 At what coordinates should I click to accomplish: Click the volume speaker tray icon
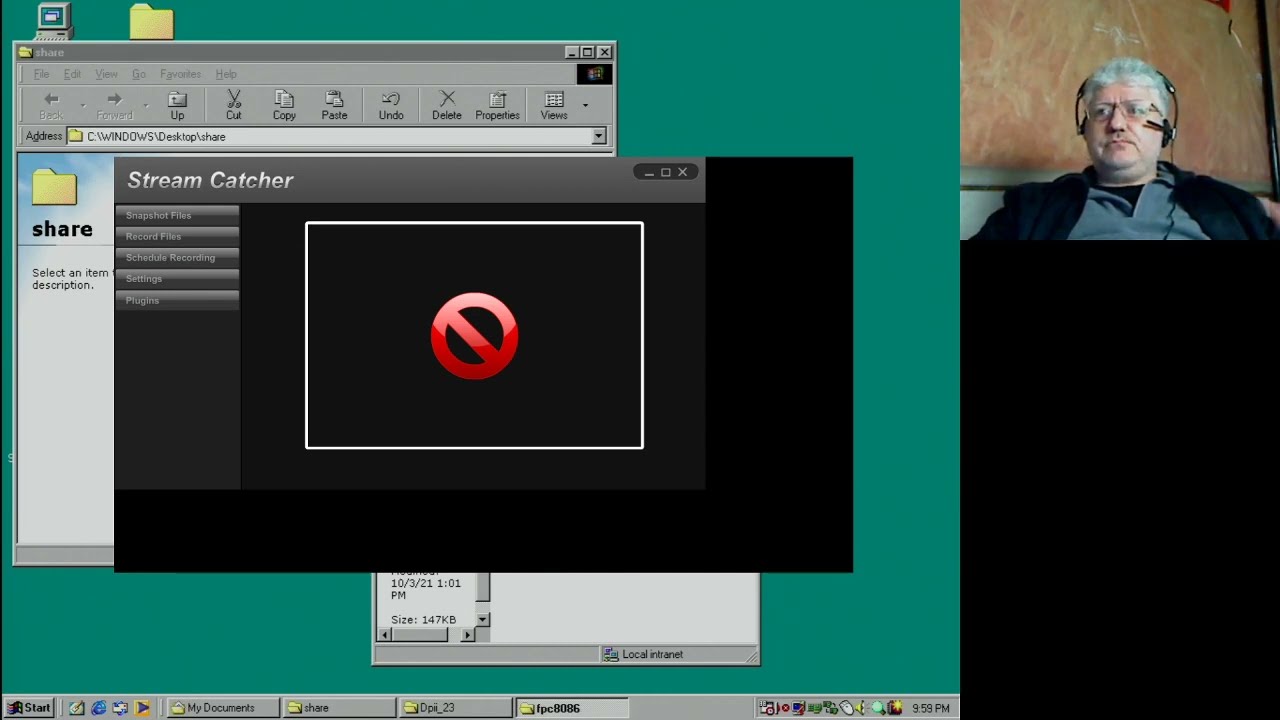860,708
